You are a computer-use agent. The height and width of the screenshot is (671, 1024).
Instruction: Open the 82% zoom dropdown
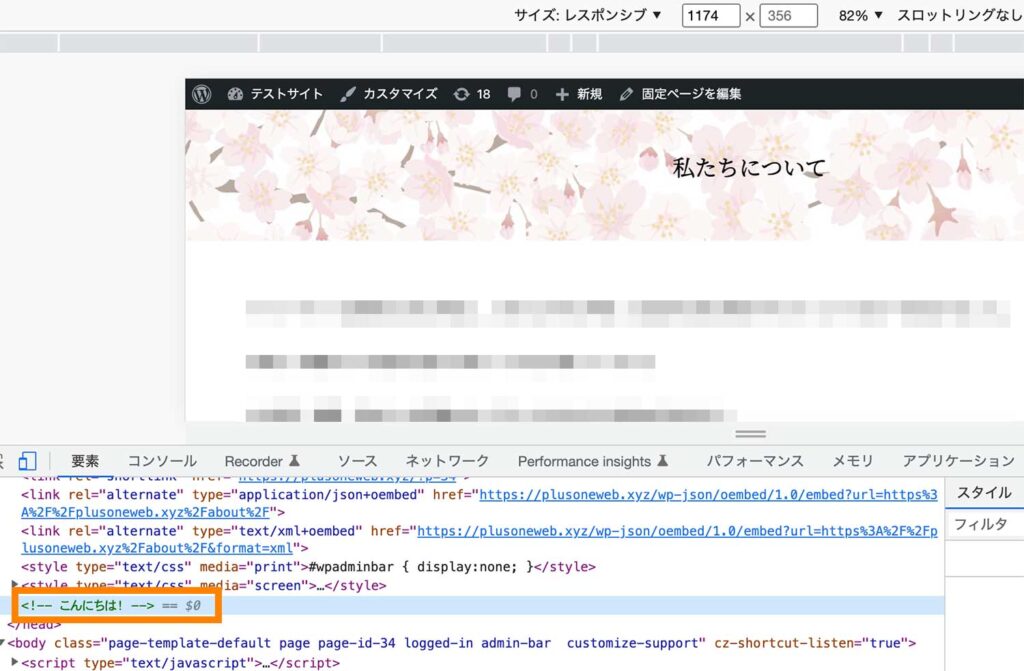click(x=857, y=16)
